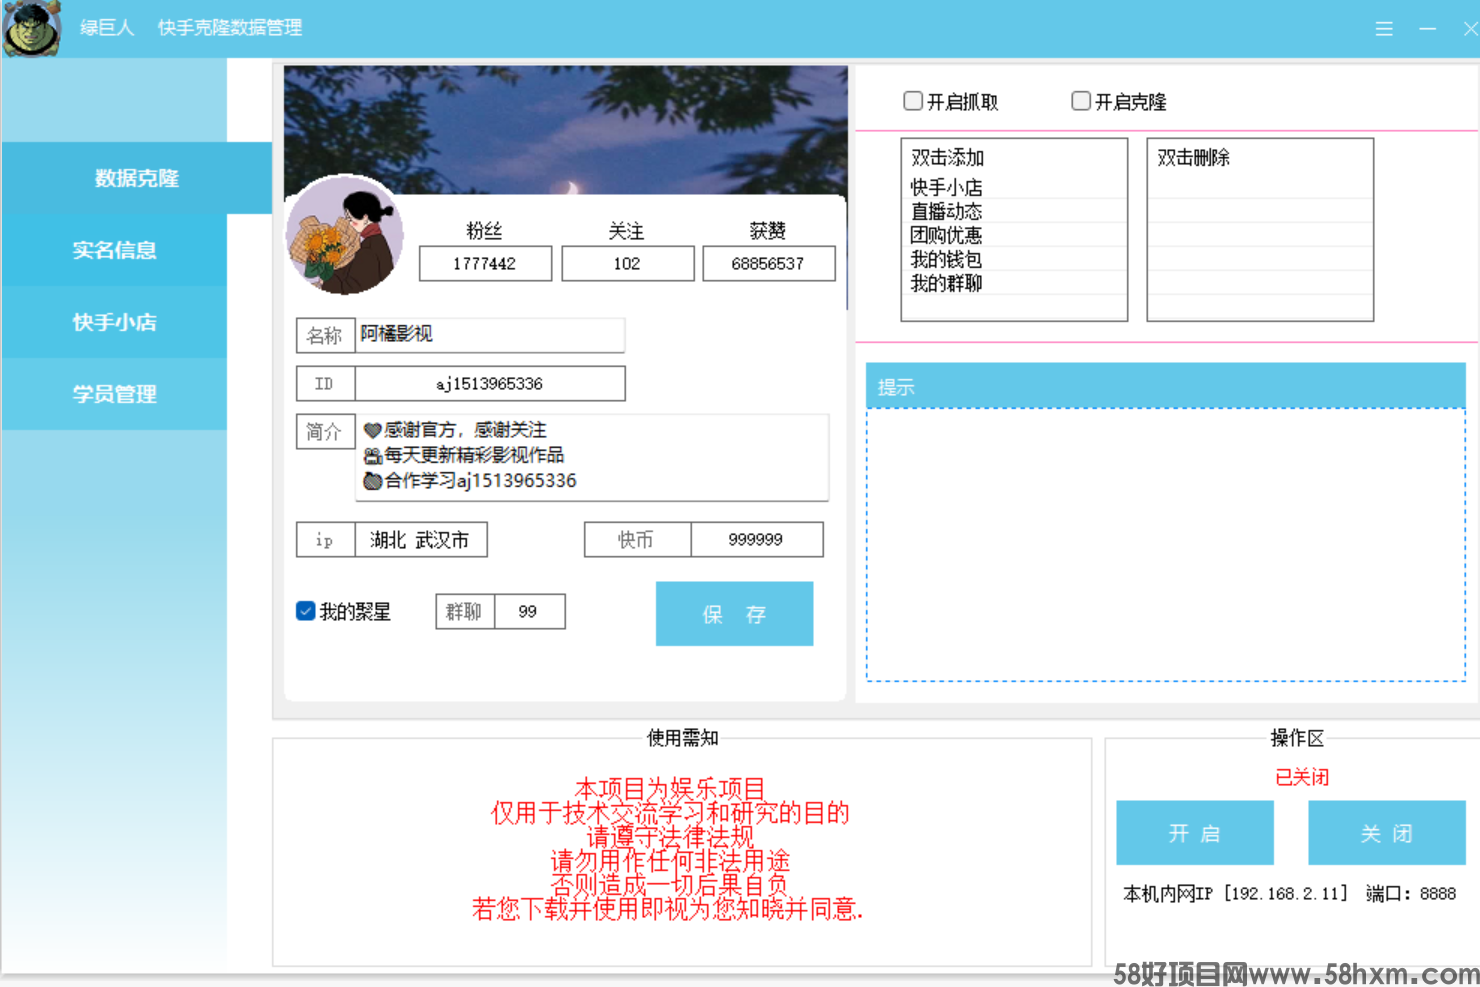Viewport: 1480px width, 987px height.
Task: Click into the 简介 bio text area
Action: 592,457
